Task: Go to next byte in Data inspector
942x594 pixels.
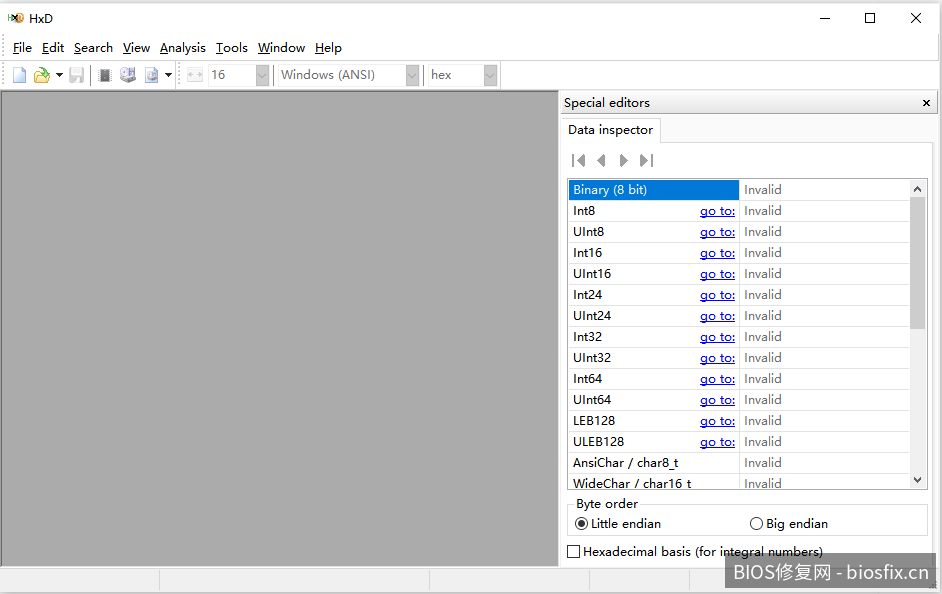Action: (x=624, y=160)
